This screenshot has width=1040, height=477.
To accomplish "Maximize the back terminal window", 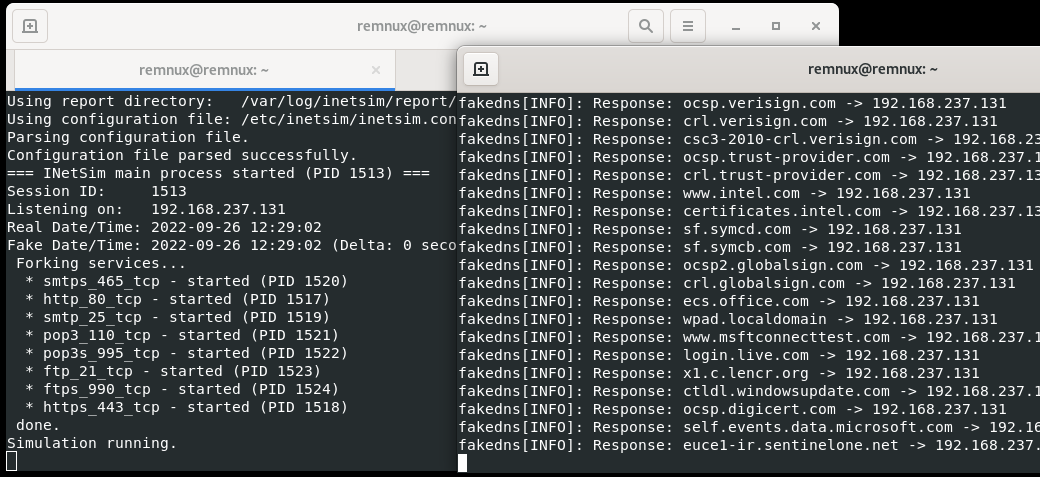I will (x=776, y=26).
